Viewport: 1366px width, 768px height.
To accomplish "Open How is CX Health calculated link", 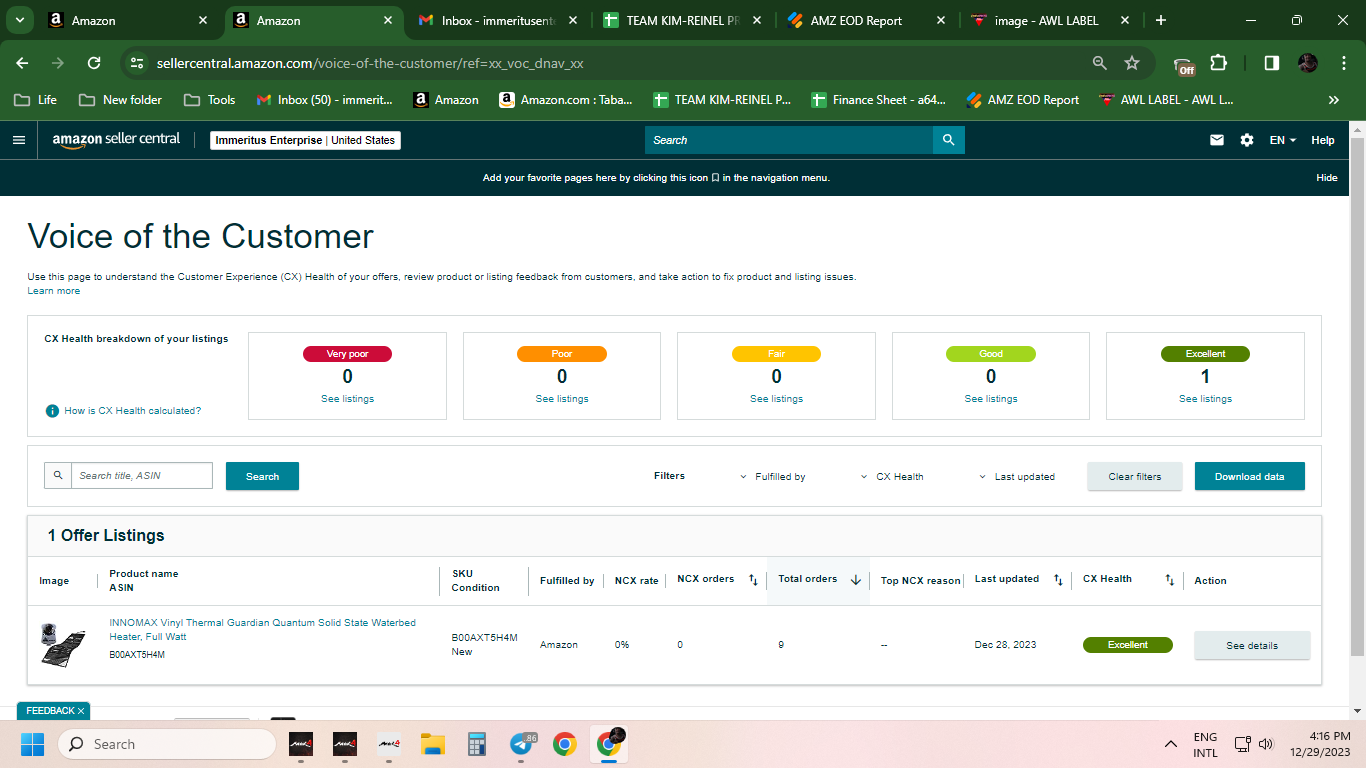I will point(133,411).
